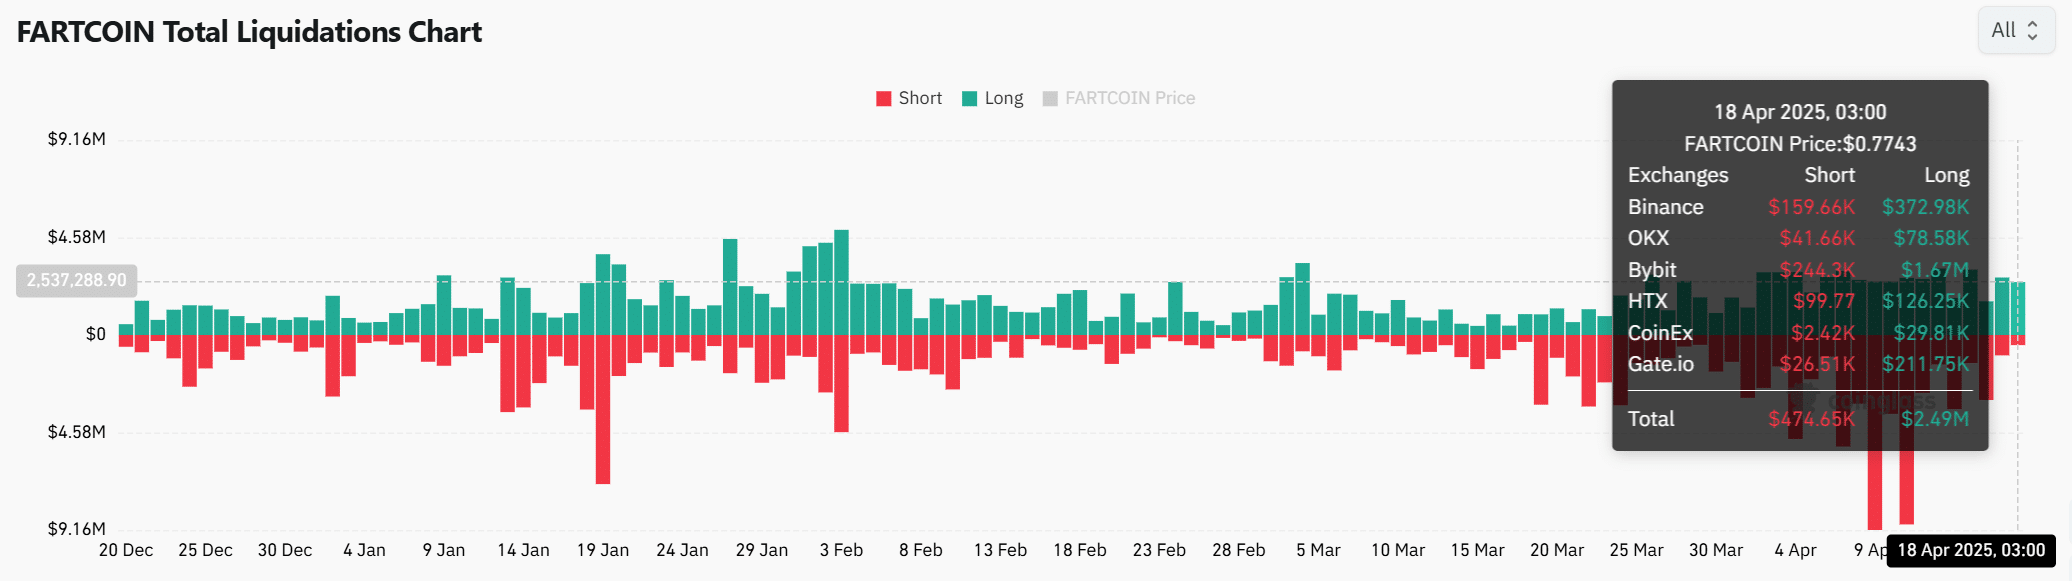Click the "$0" baseline y-axis label

click(x=95, y=334)
